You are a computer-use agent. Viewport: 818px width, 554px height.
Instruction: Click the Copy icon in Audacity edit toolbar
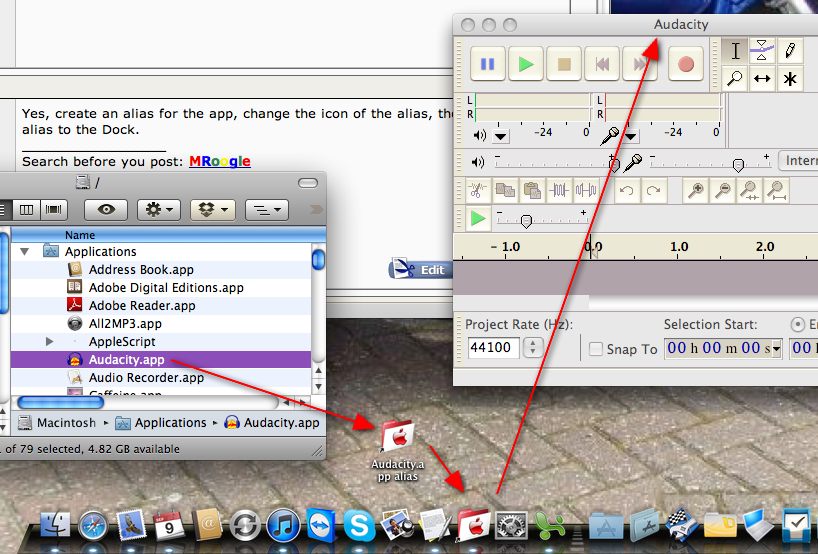pos(504,190)
